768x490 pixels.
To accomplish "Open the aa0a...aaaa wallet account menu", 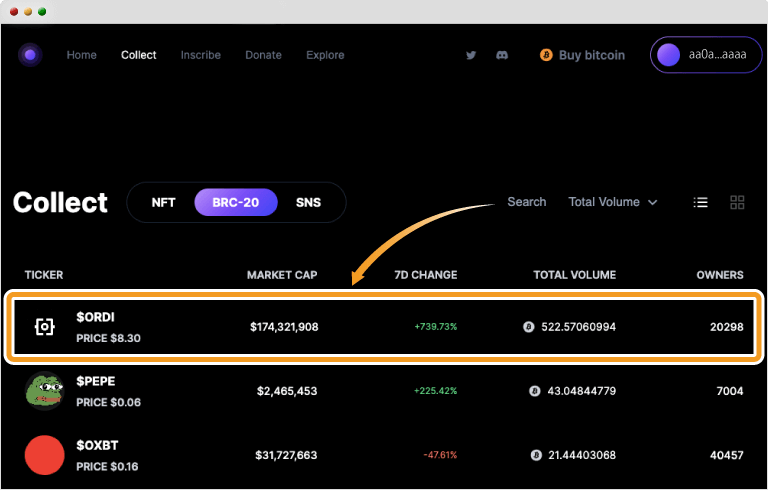I will (706, 55).
